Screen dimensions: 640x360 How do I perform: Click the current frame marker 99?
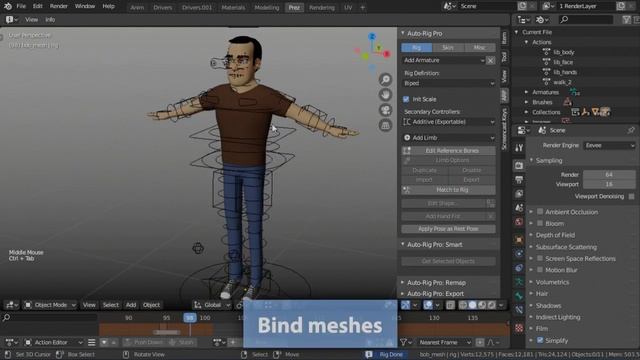click(x=190, y=318)
